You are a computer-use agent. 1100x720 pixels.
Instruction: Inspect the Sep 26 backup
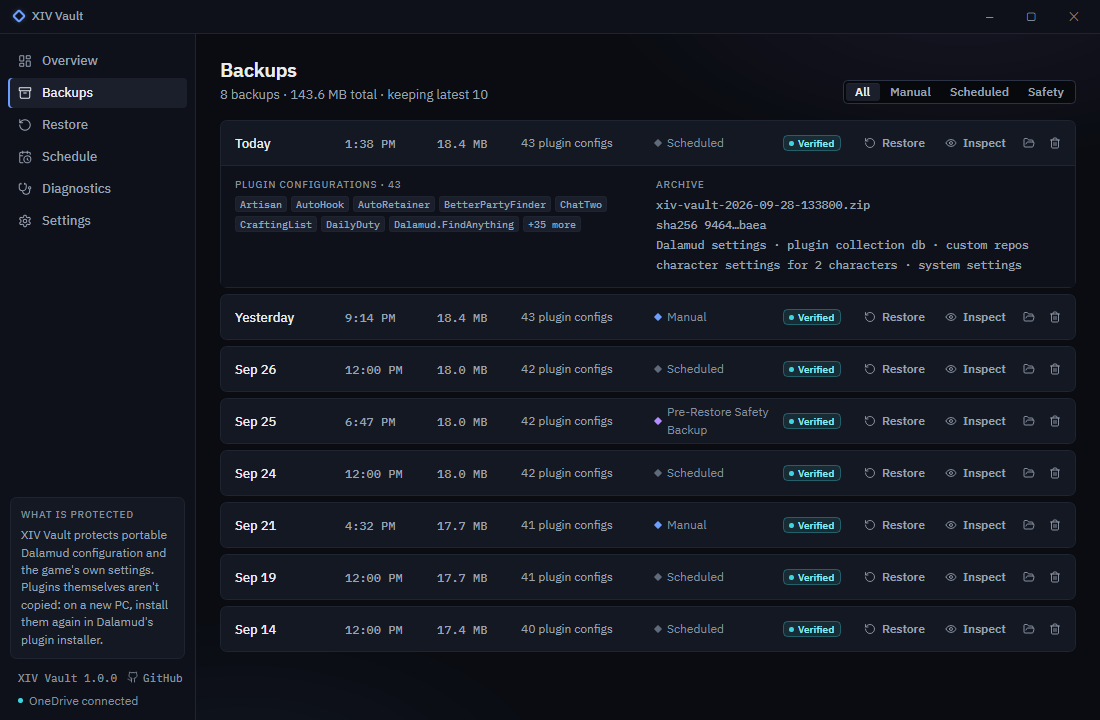(x=975, y=369)
